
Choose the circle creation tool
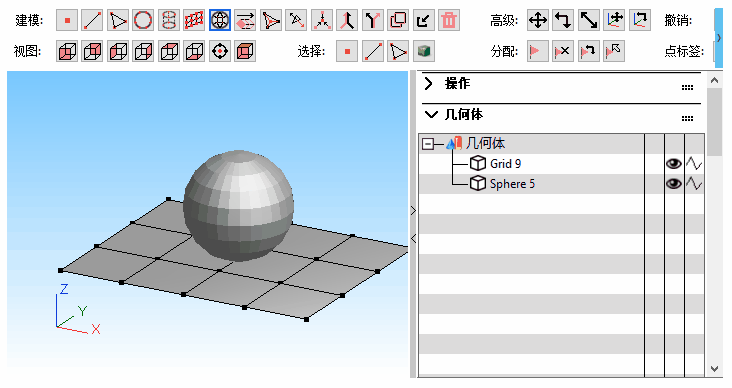click(x=143, y=20)
